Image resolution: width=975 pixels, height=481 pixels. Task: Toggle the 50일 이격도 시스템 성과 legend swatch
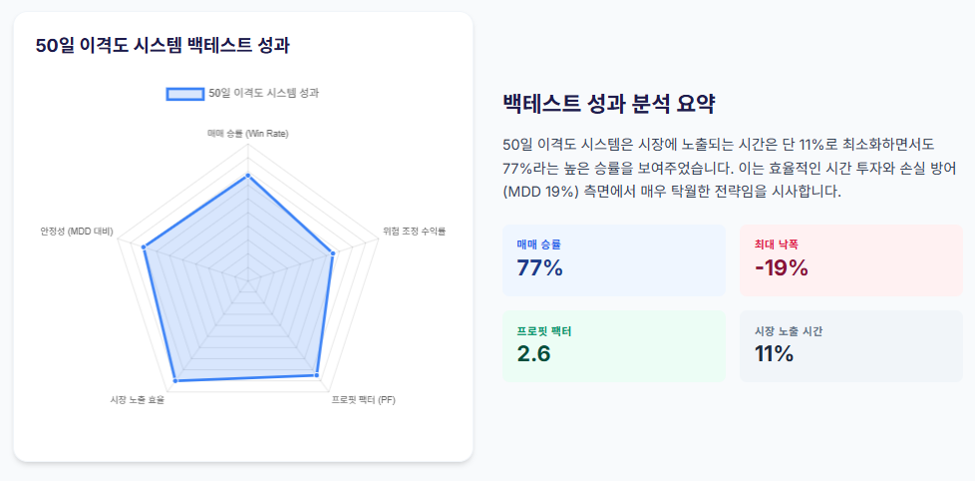point(185,94)
